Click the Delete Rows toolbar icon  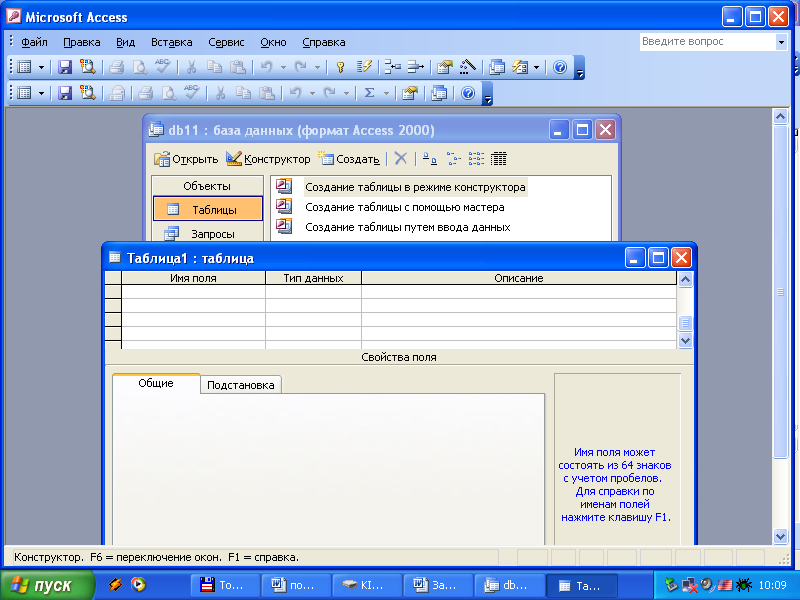click(416, 67)
